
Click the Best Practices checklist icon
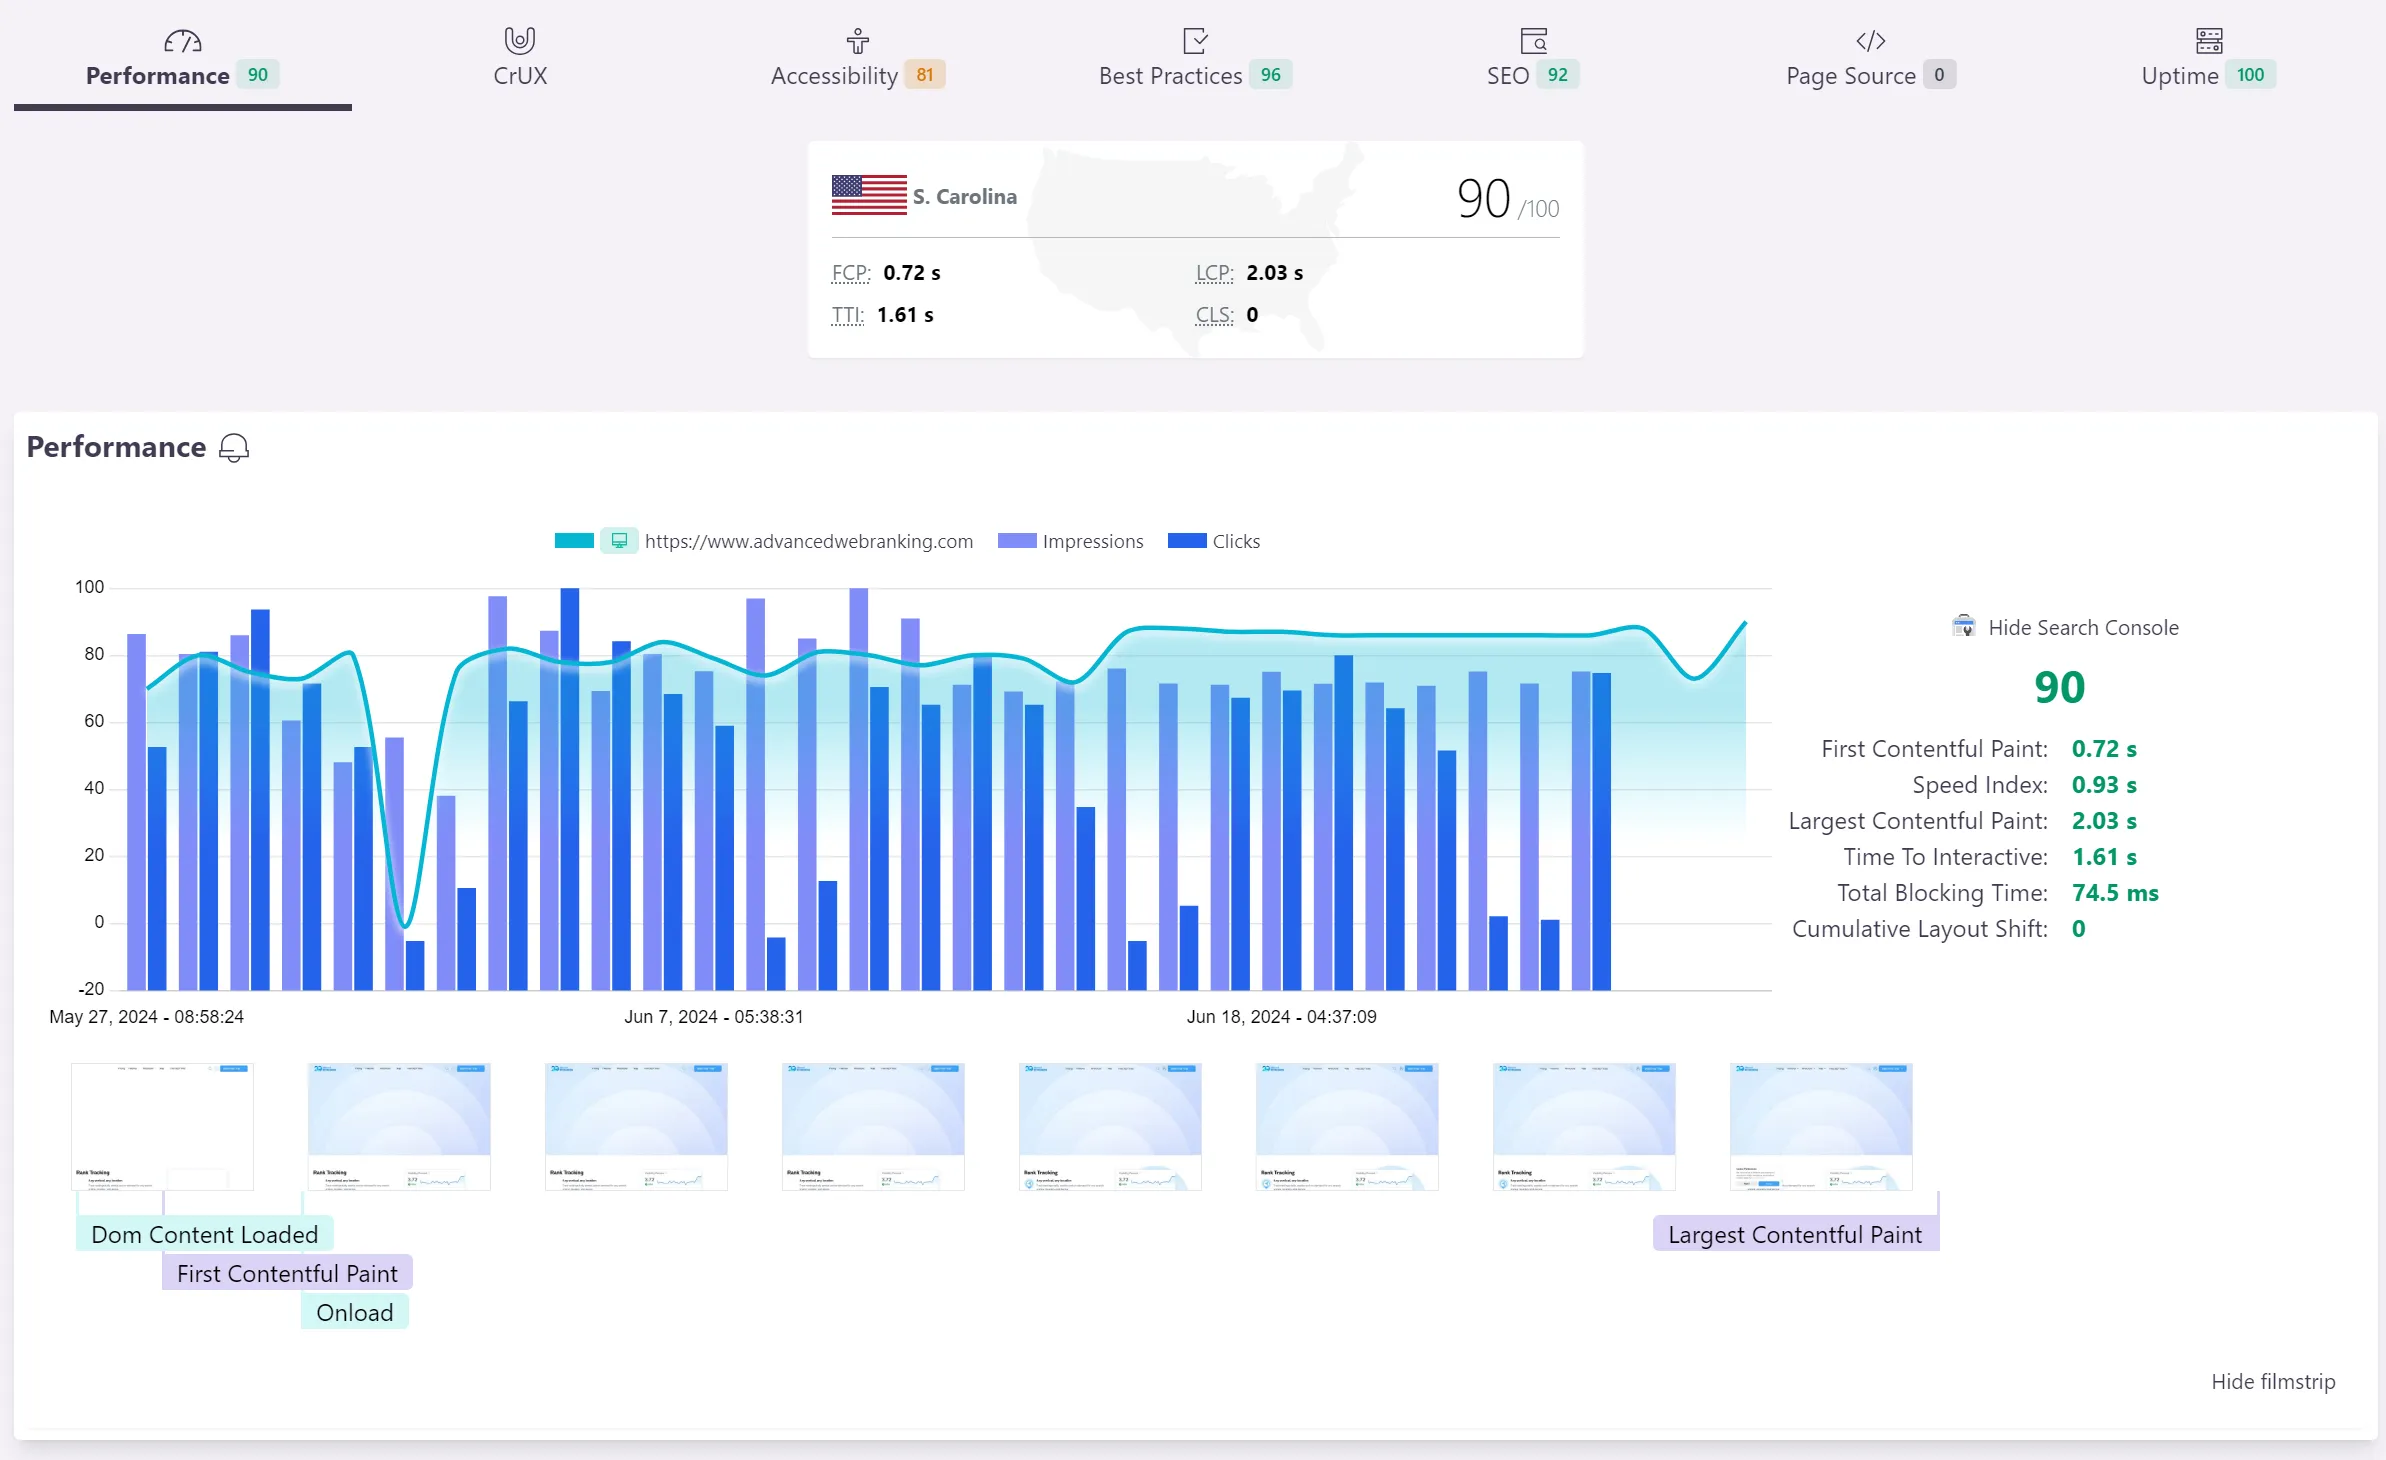tap(1194, 41)
